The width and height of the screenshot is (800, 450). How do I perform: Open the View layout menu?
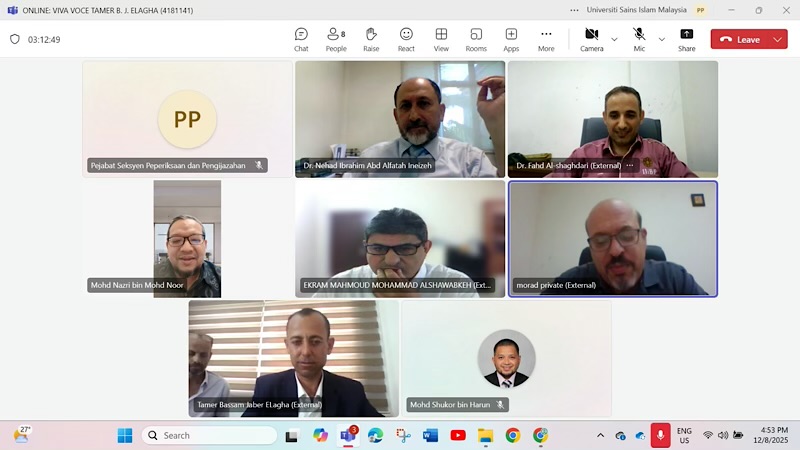(x=441, y=39)
